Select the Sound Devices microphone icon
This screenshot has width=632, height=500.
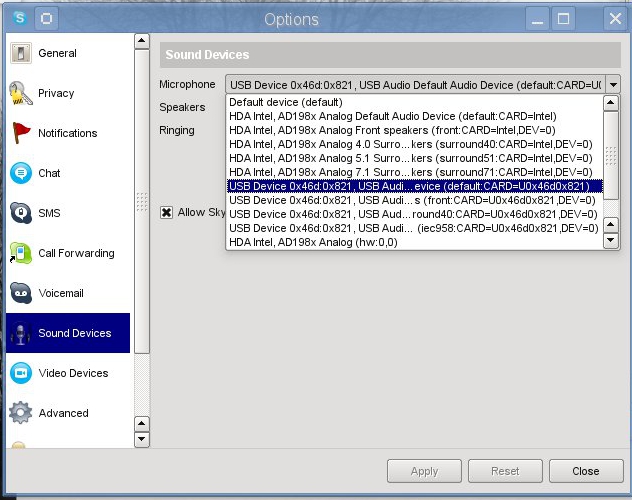click(21, 334)
